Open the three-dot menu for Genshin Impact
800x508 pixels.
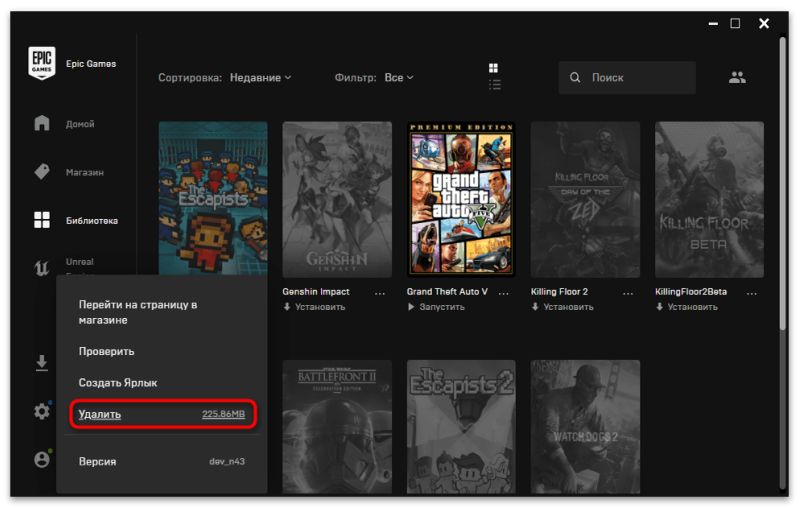point(380,293)
